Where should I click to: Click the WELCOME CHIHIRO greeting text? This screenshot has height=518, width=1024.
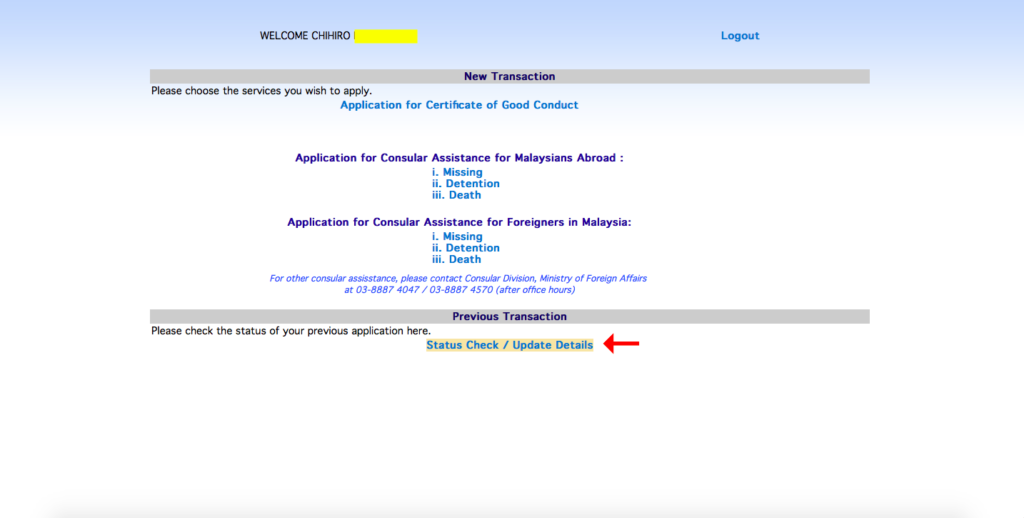[x=305, y=36]
